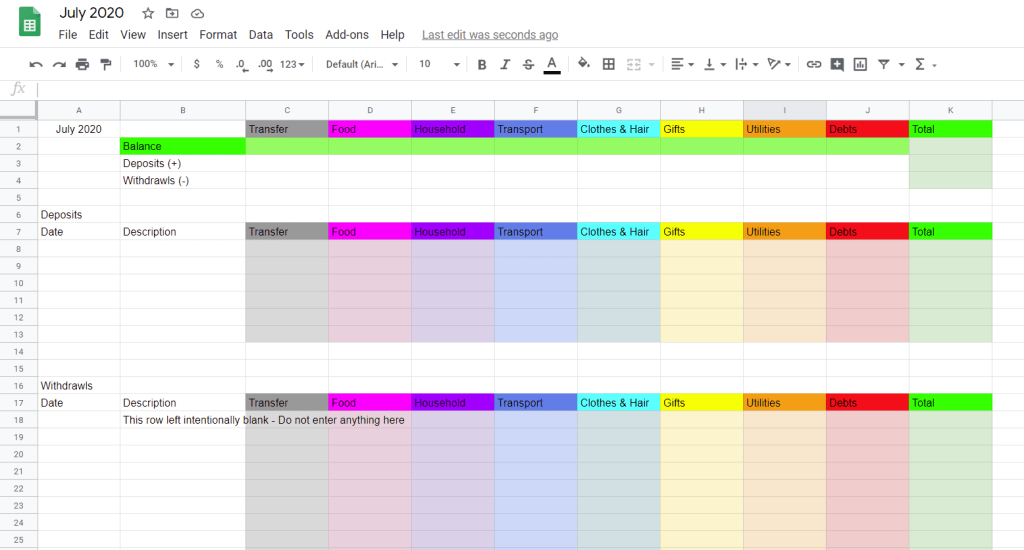Insert a chart from the toolbar
Viewport: 1024px width, 550px height.
[x=860, y=64]
